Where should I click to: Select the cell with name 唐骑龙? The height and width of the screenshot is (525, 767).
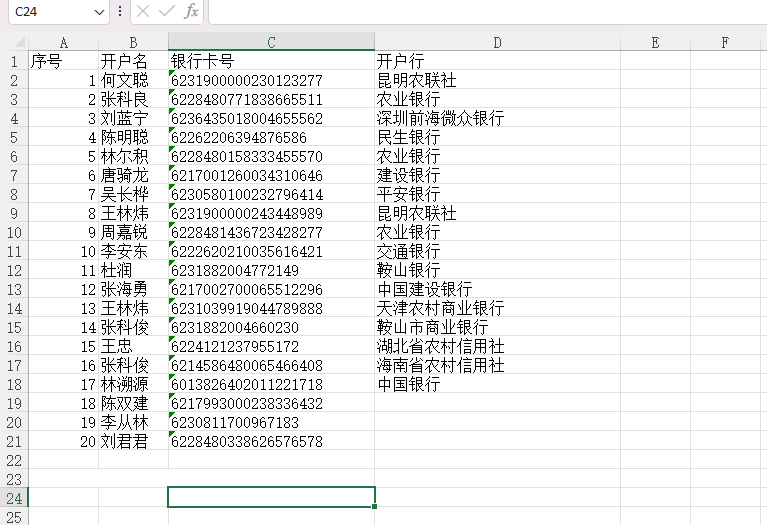click(134, 175)
